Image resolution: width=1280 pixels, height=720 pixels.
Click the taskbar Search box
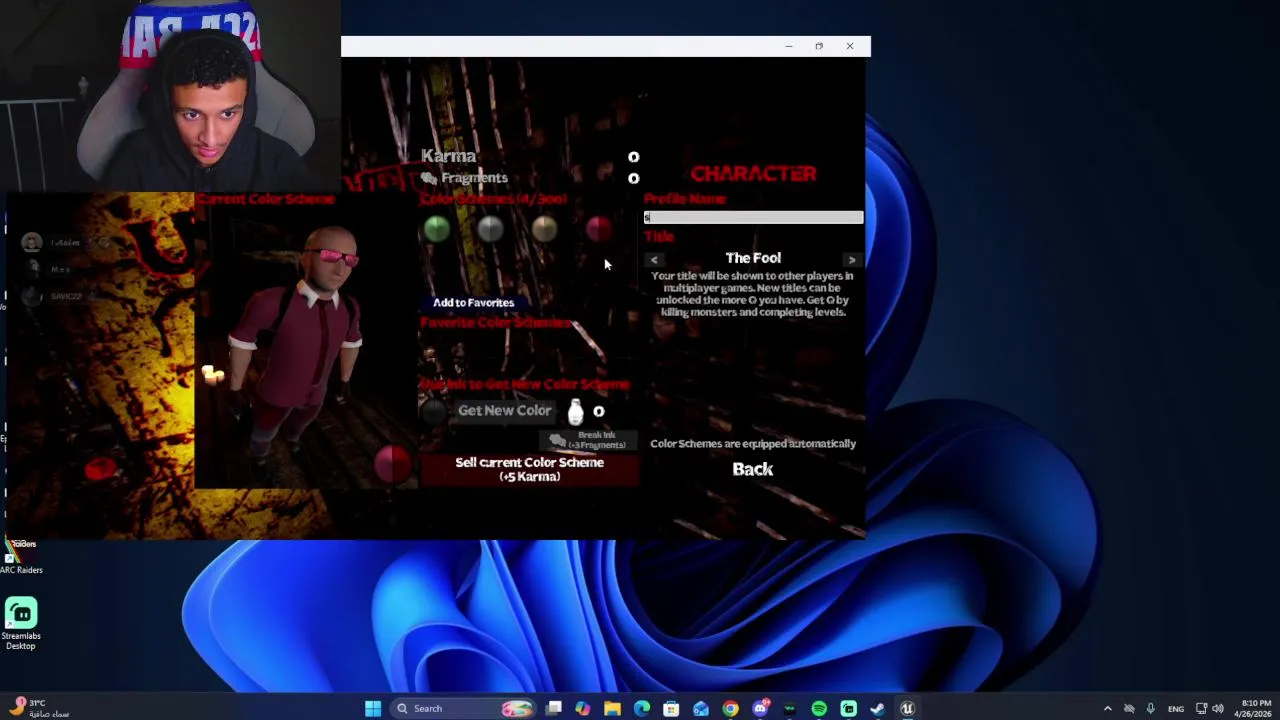tap(463, 708)
